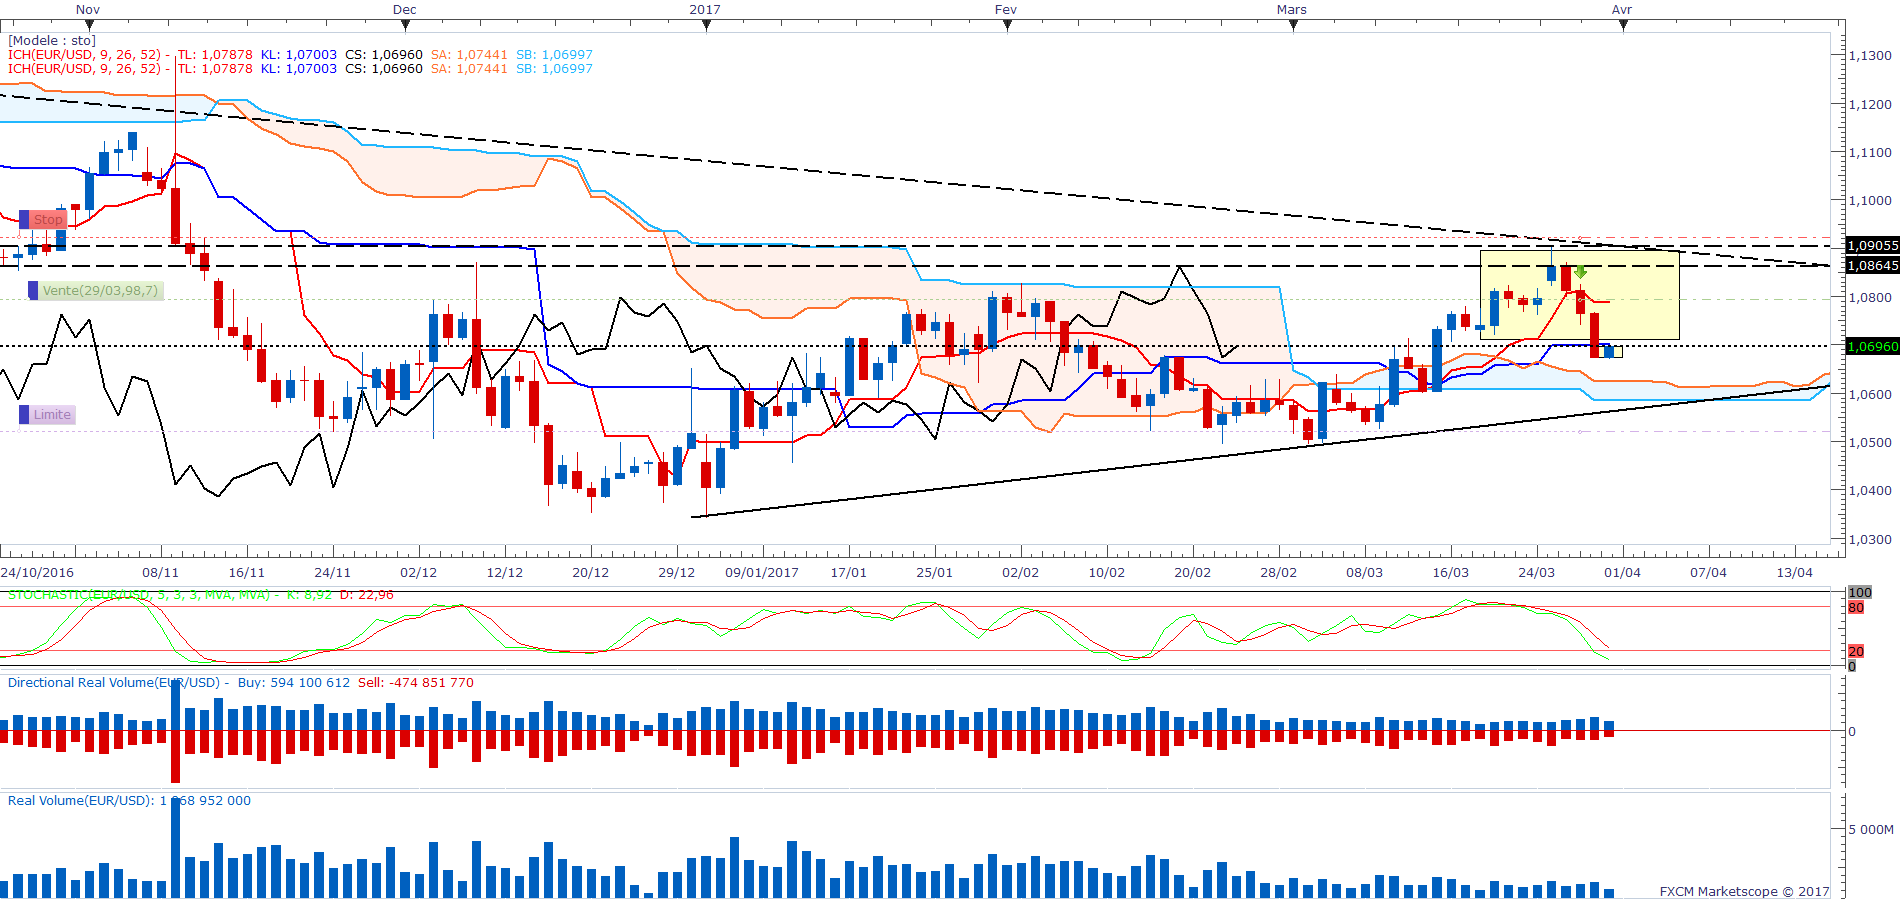Click the 1,0600 price axis label
The width and height of the screenshot is (1903, 900).
click(1870, 395)
